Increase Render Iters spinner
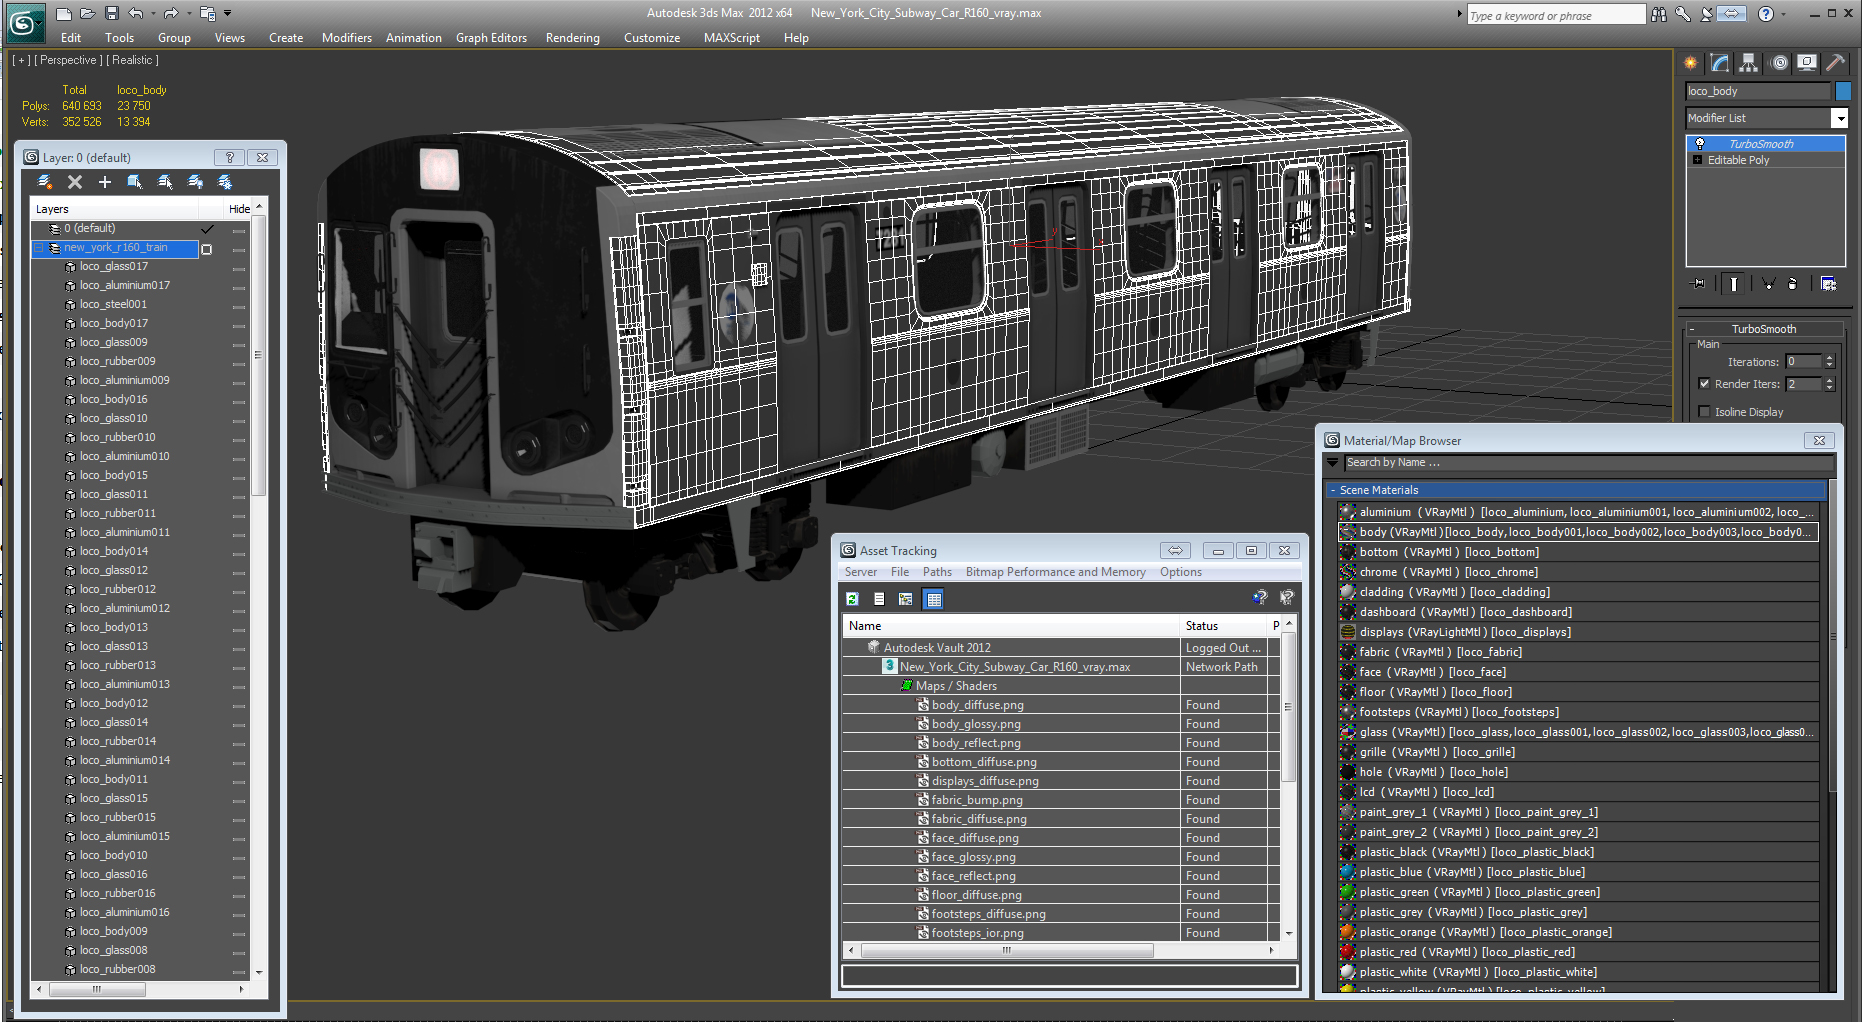The width and height of the screenshot is (1862, 1022). [1830, 380]
